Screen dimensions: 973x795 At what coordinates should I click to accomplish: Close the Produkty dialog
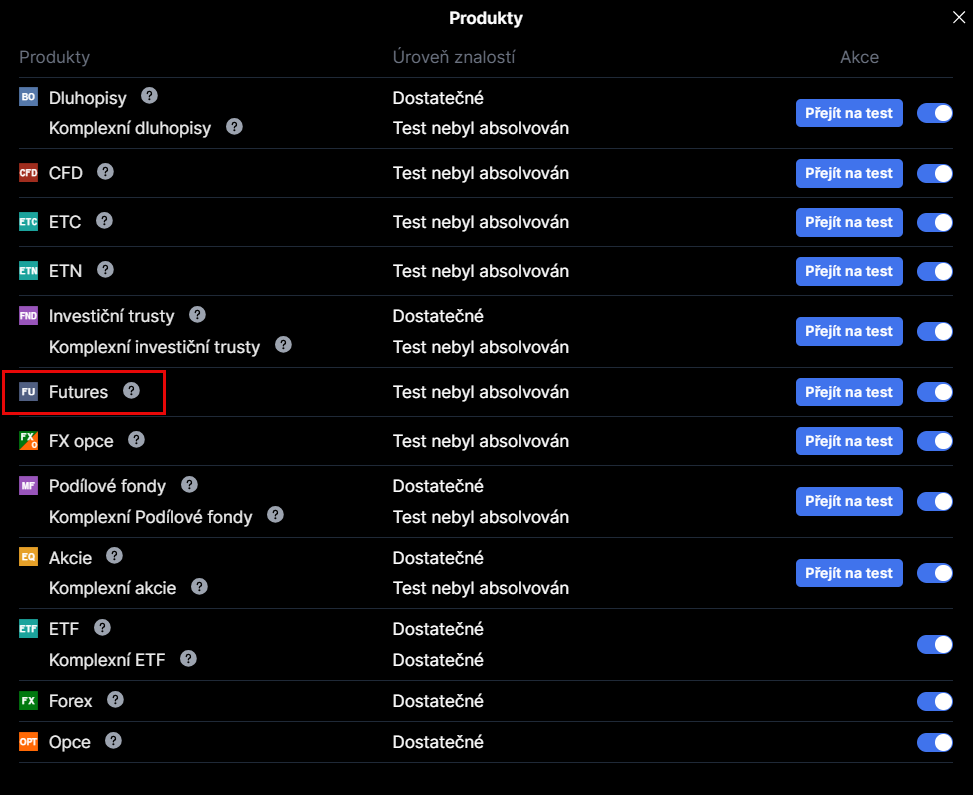(x=957, y=16)
